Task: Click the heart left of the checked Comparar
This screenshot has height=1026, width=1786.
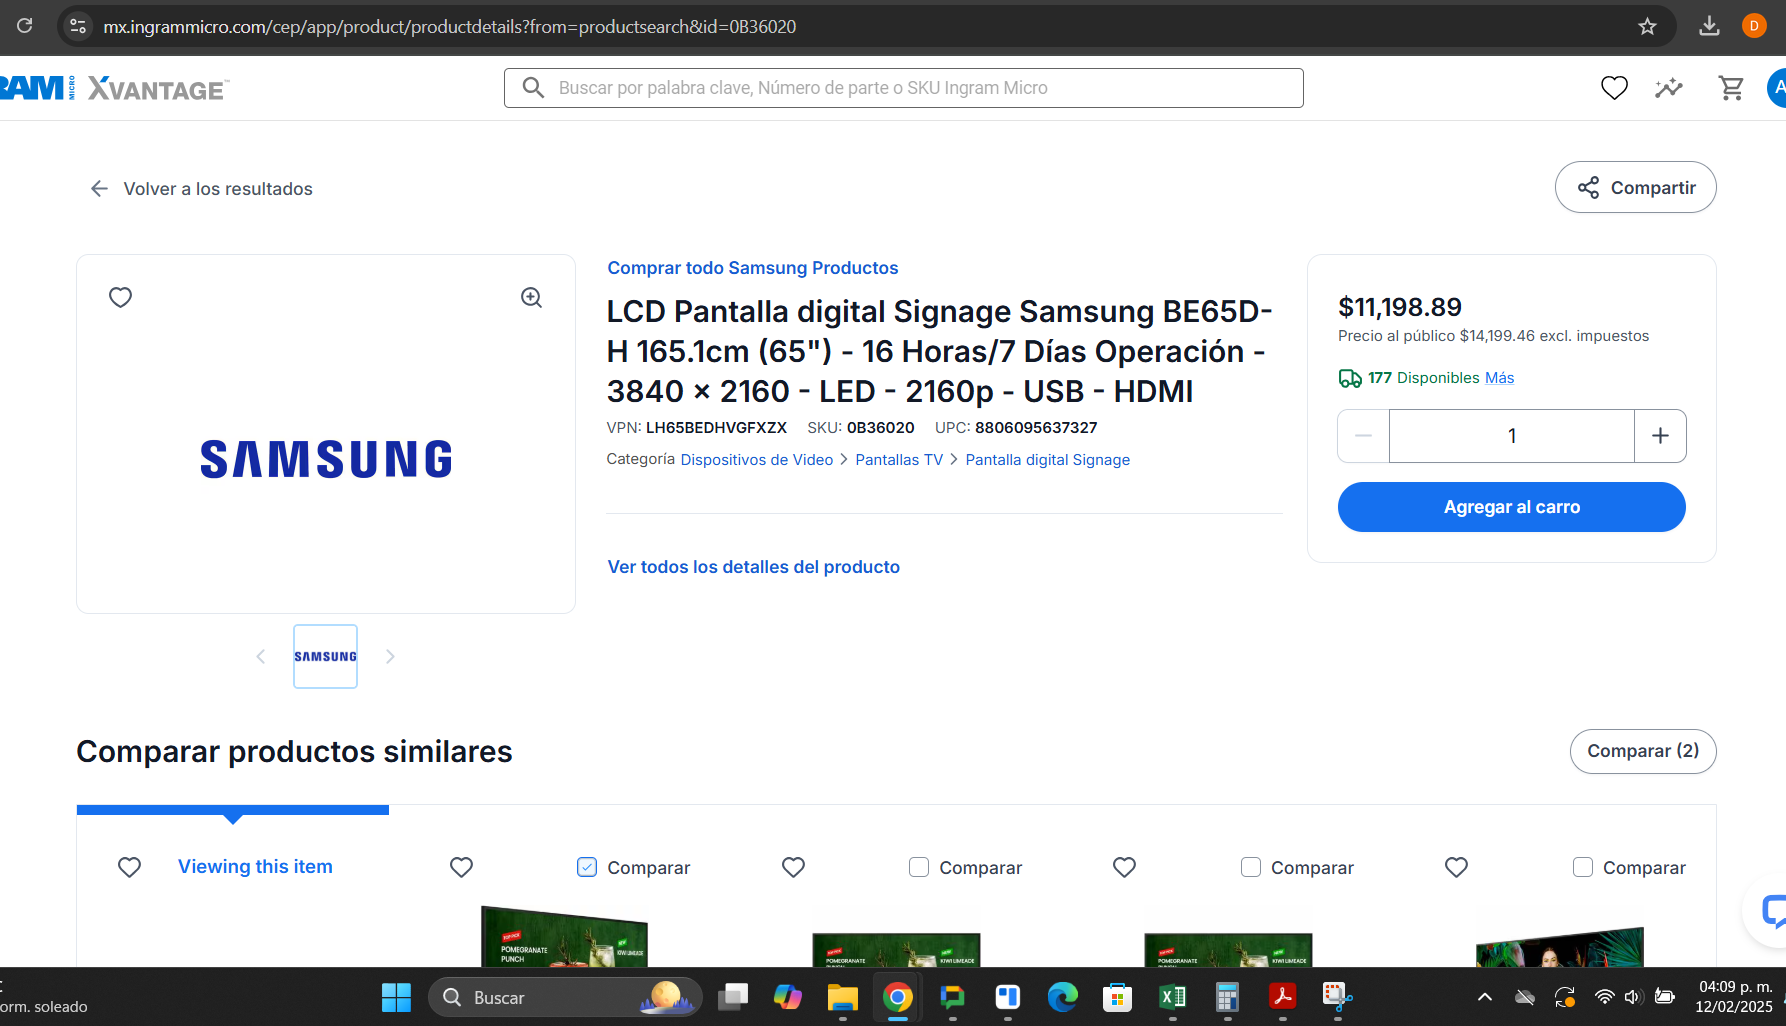Action: click(x=461, y=867)
